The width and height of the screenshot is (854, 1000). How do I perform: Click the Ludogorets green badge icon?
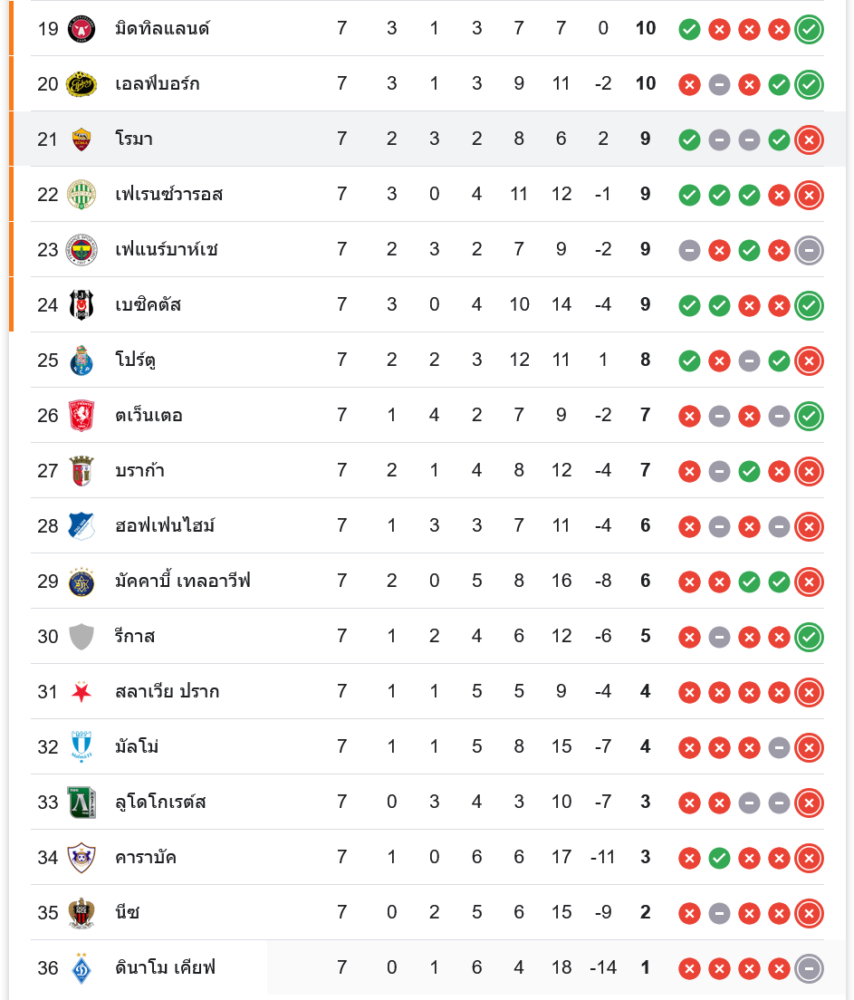pos(81,801)
